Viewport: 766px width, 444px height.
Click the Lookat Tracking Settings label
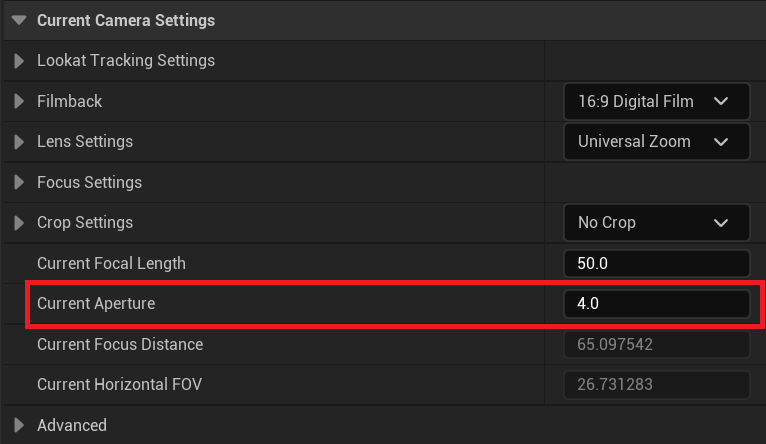click(x=126, y=61)
